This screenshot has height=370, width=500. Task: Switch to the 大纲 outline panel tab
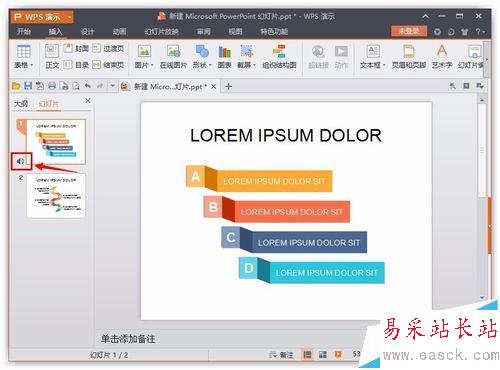pyautogui.click(x=21, y=104)
